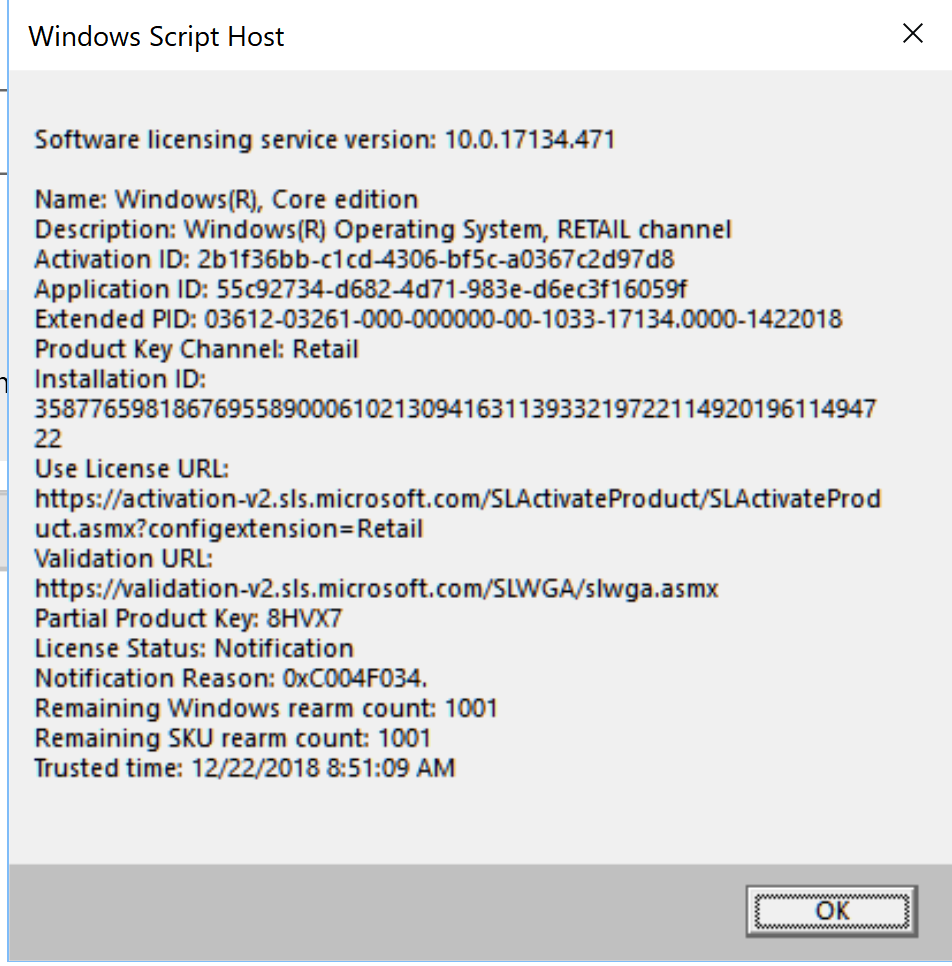952x966 pixels.
Task: Click the Windows Script Host title text
Action: [x=156, y=36]
